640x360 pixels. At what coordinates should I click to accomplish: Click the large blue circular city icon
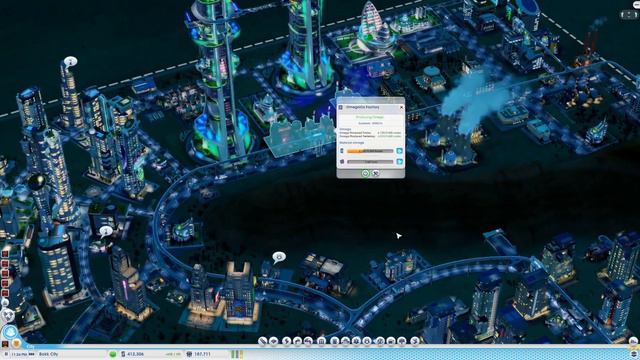tap(11, 332)
